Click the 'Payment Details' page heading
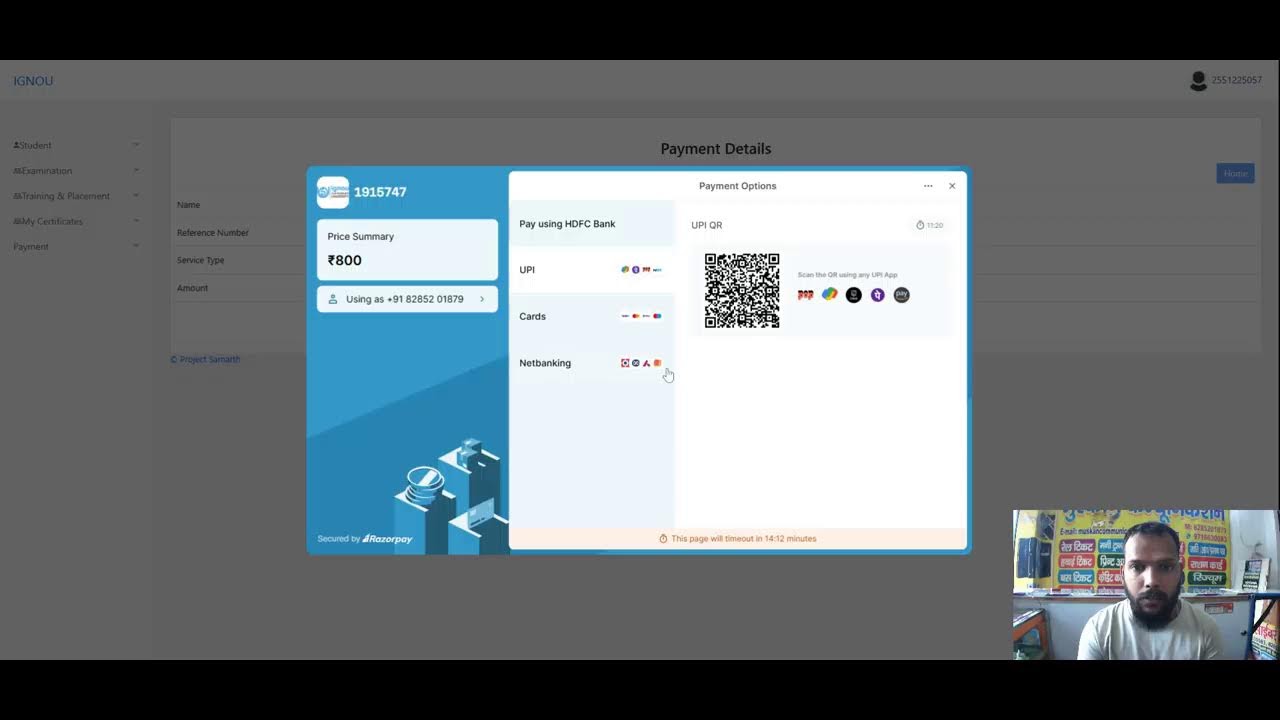This screenshot has height=720, width=1280. 716,149
